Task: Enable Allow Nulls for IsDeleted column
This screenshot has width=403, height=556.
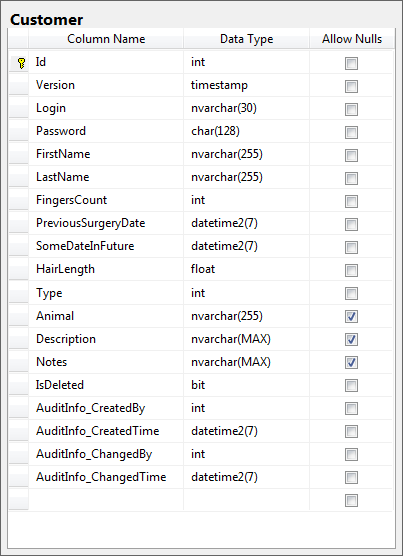Action: point(351,385)
